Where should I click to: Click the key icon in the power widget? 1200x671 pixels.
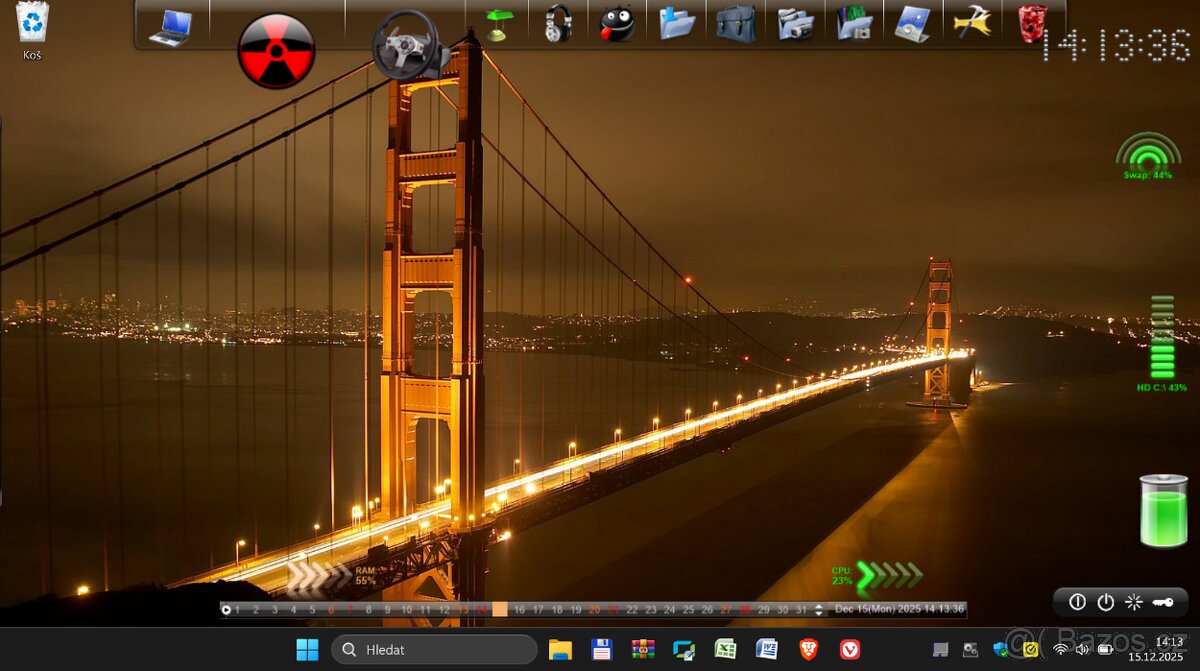(x=1162, y=602)
